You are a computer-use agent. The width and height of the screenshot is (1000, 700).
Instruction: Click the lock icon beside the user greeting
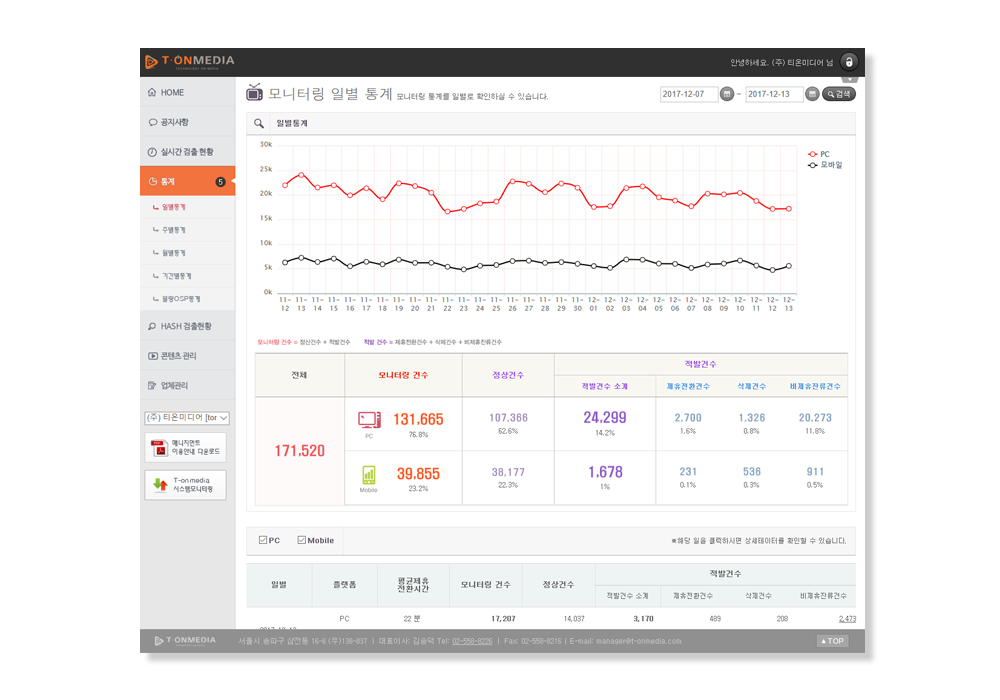pyautogui.click(x=849, y=62)
